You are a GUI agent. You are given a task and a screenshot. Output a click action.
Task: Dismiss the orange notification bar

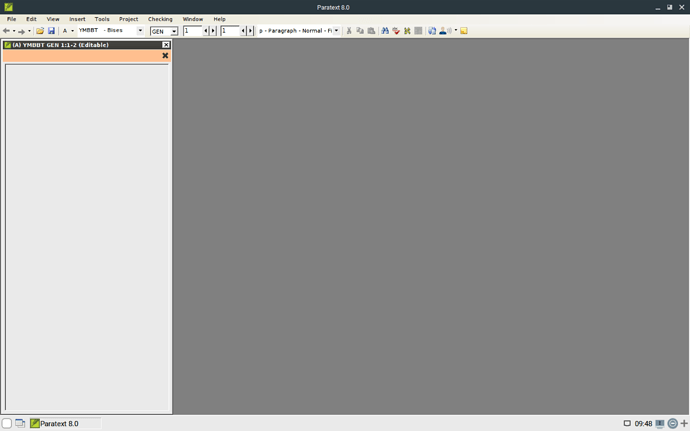(165, 55)
